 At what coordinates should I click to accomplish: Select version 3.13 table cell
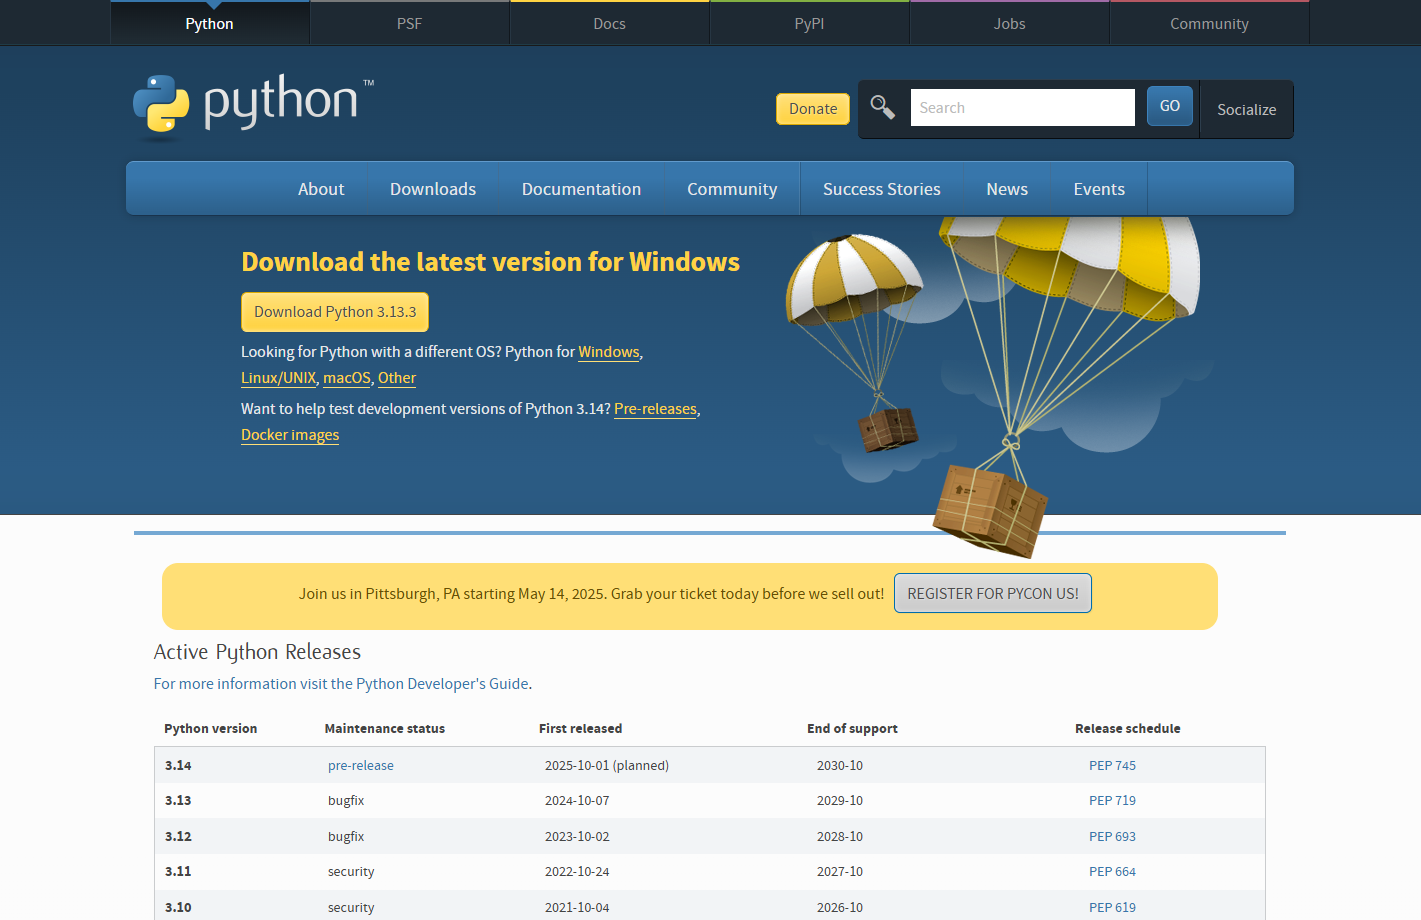(x=178, y=801)
